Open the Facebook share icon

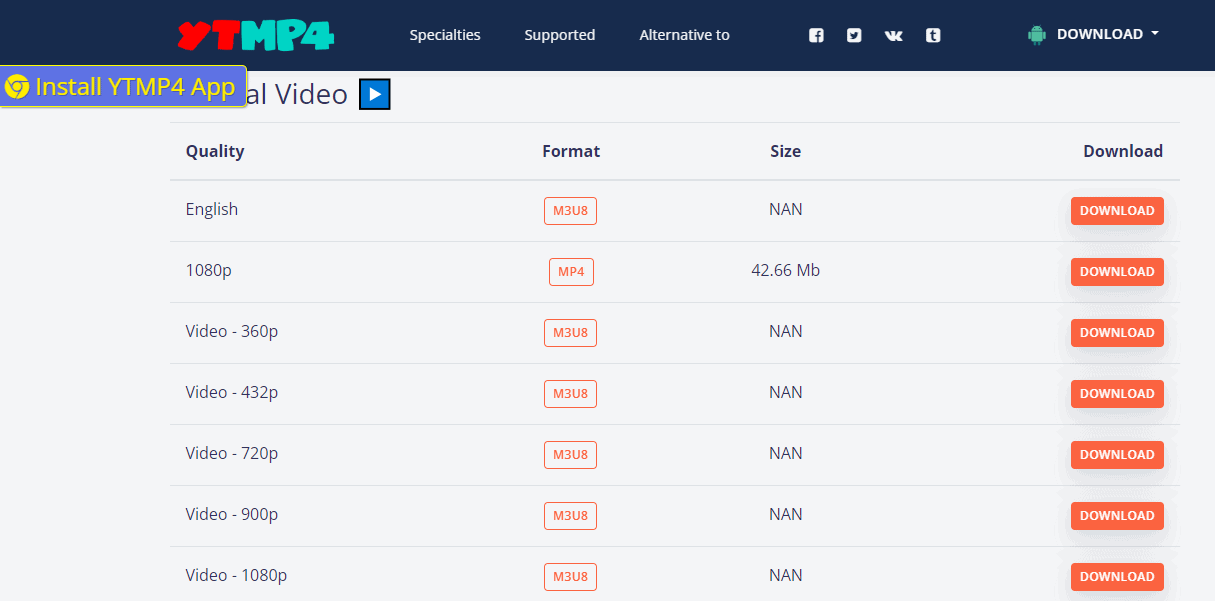click(x=816, y=35)
